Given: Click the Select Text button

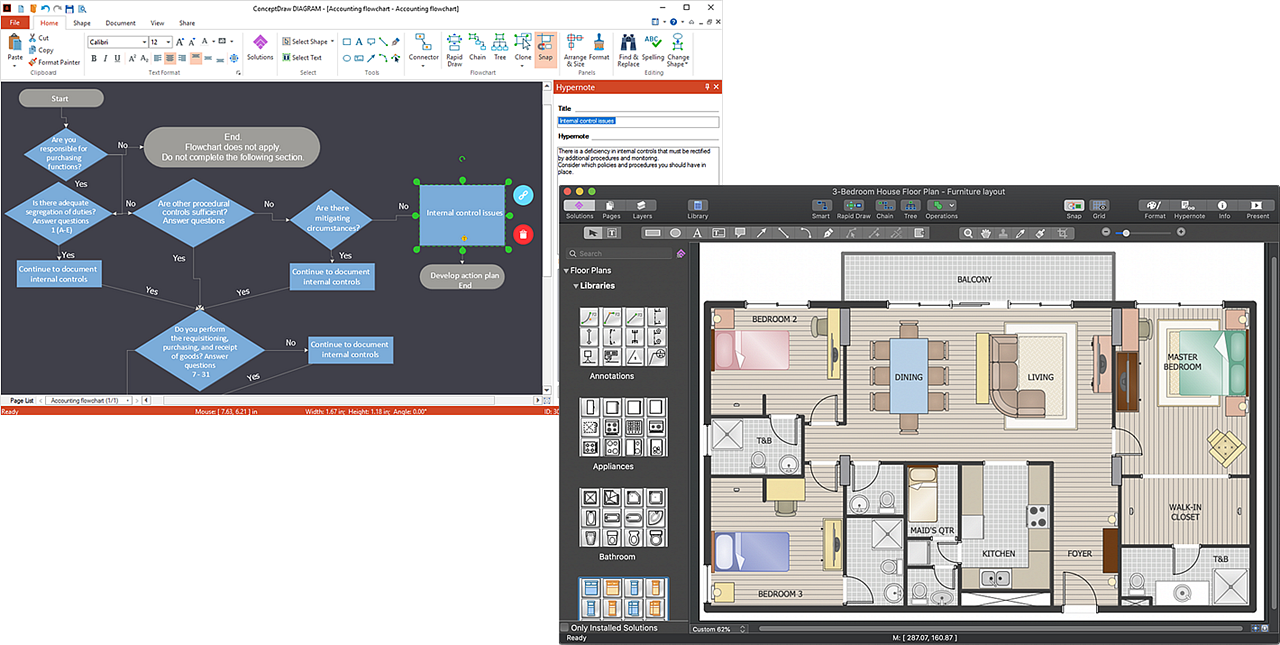Looking at the screenshot, I should coord(301,58).
